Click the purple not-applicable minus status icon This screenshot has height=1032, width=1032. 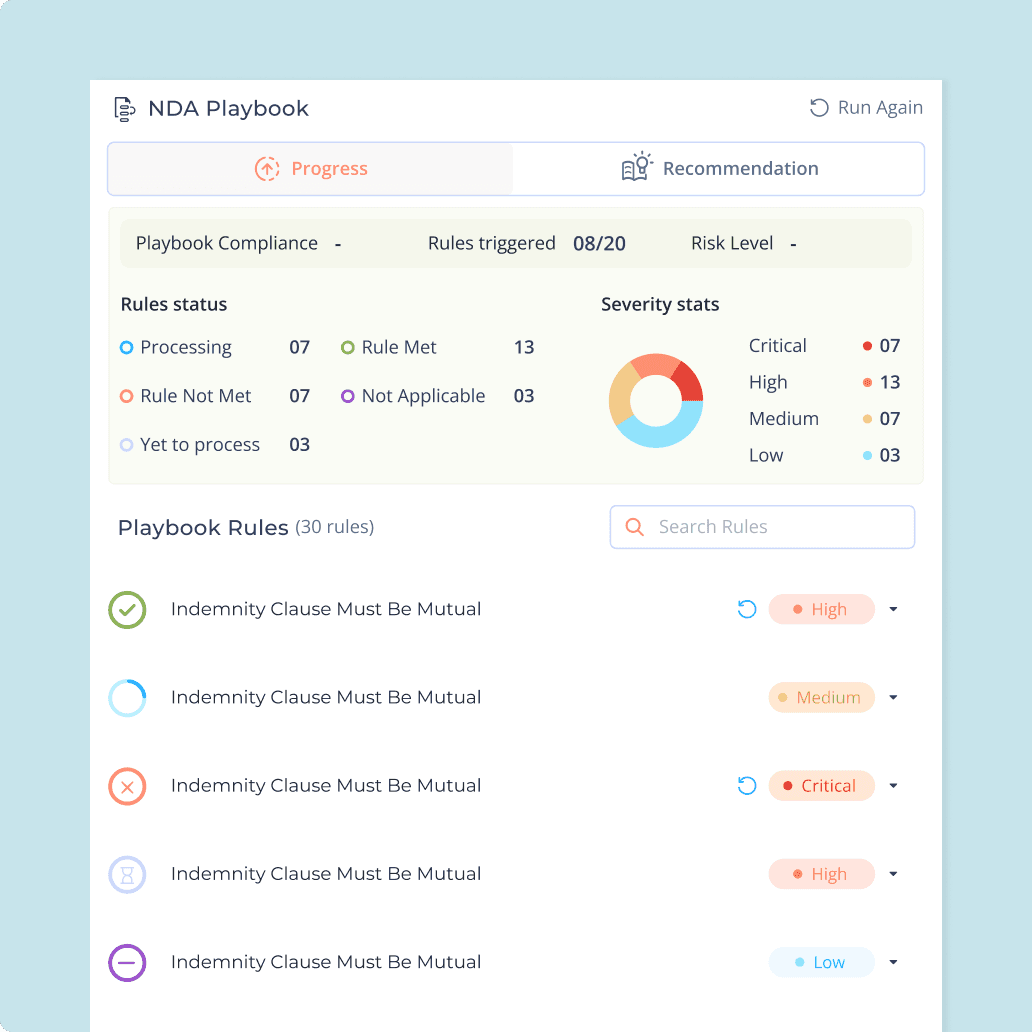127,962
